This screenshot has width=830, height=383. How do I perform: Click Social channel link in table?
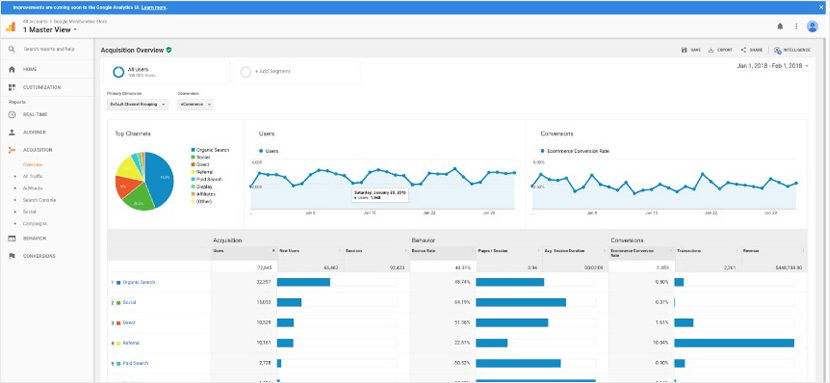pyautogui.click(x=129, y=303)
